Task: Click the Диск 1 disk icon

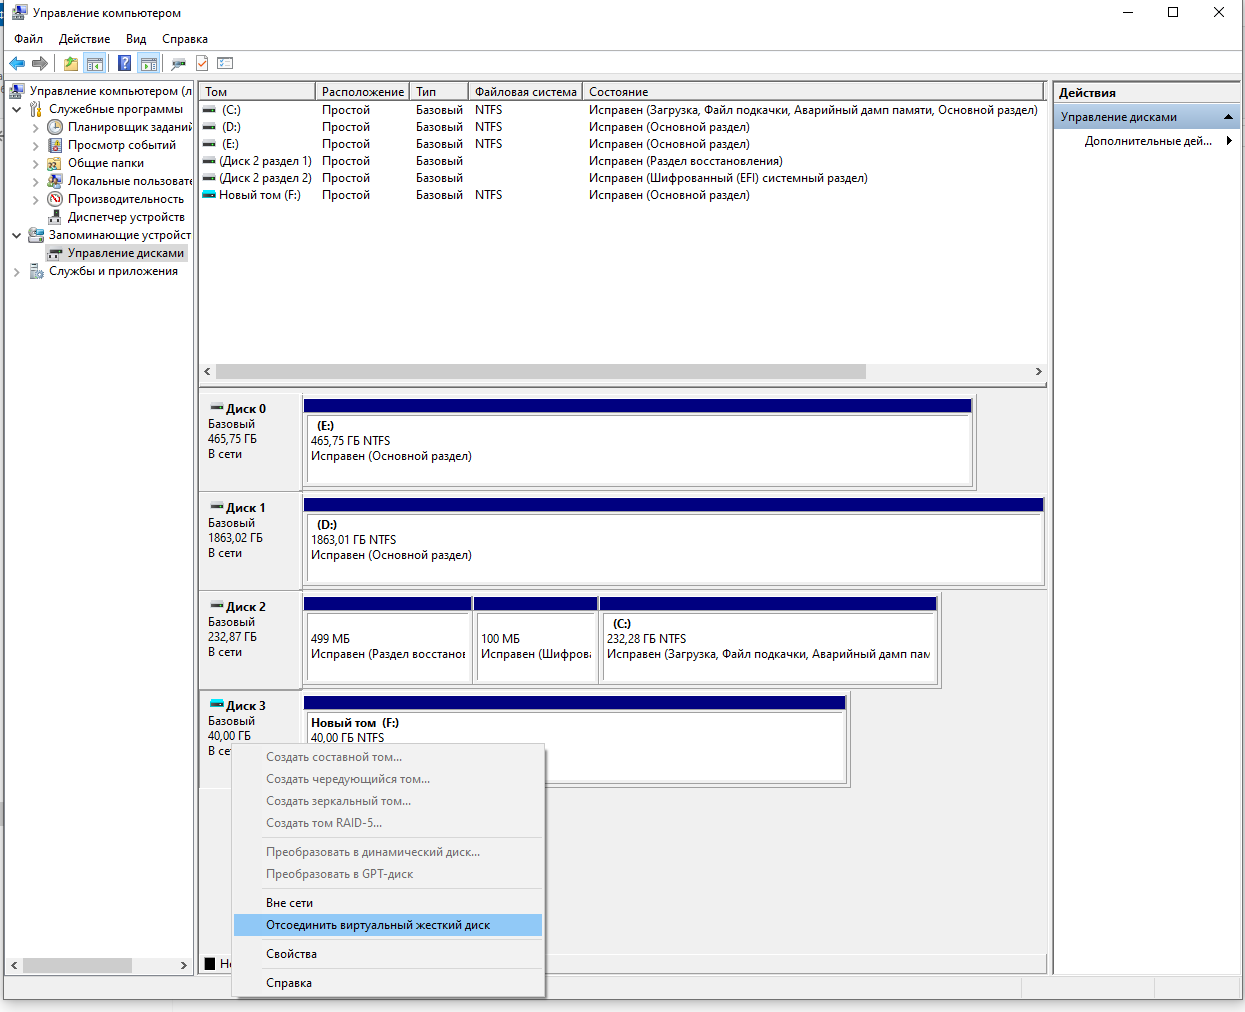Action: (x=217, y=507)
